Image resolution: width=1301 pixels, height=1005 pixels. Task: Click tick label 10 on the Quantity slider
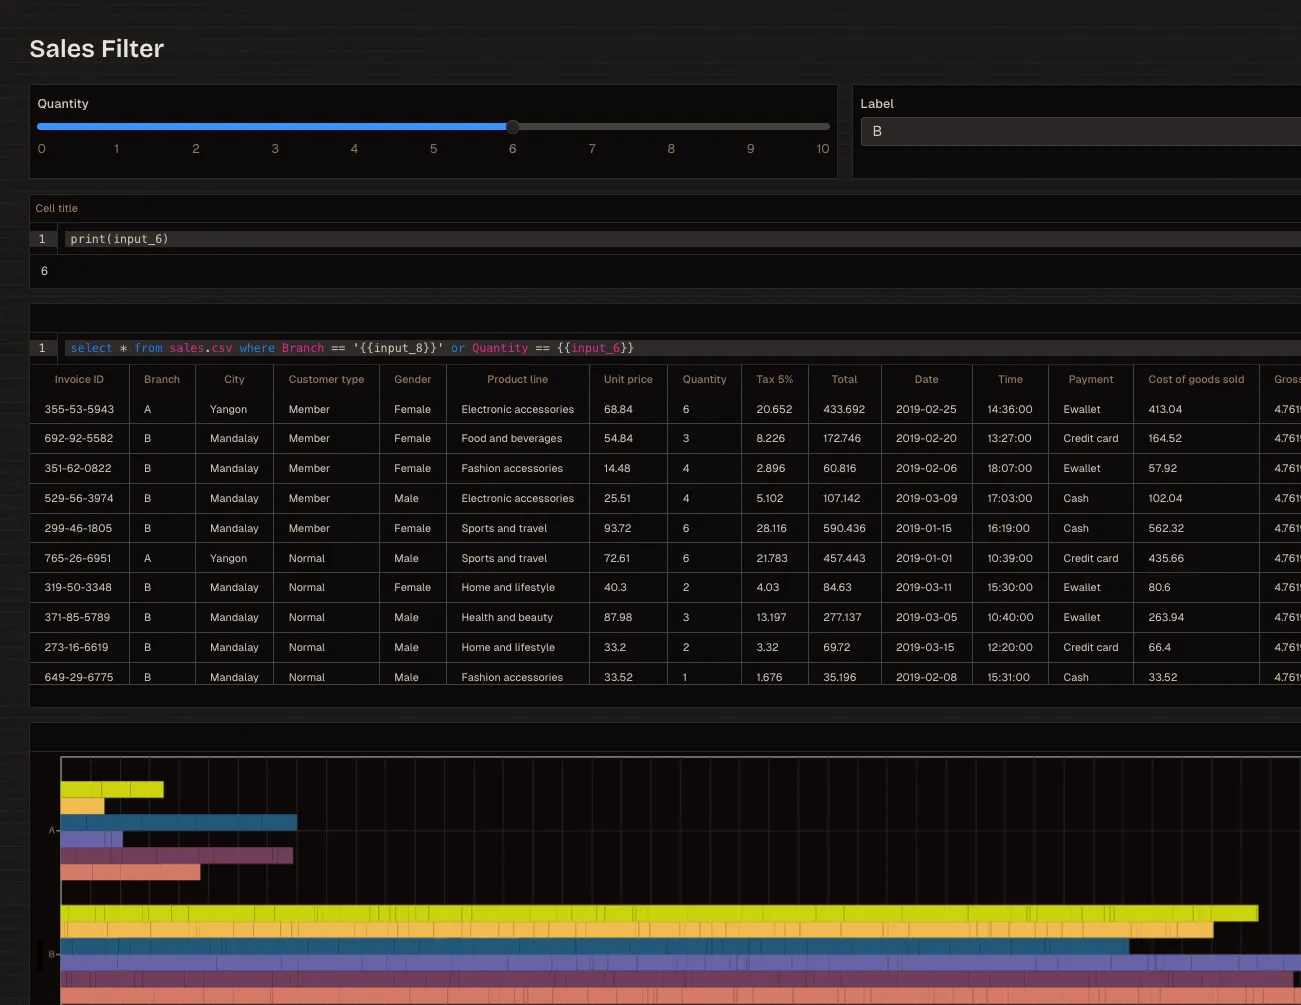click(x=822, y=148)
